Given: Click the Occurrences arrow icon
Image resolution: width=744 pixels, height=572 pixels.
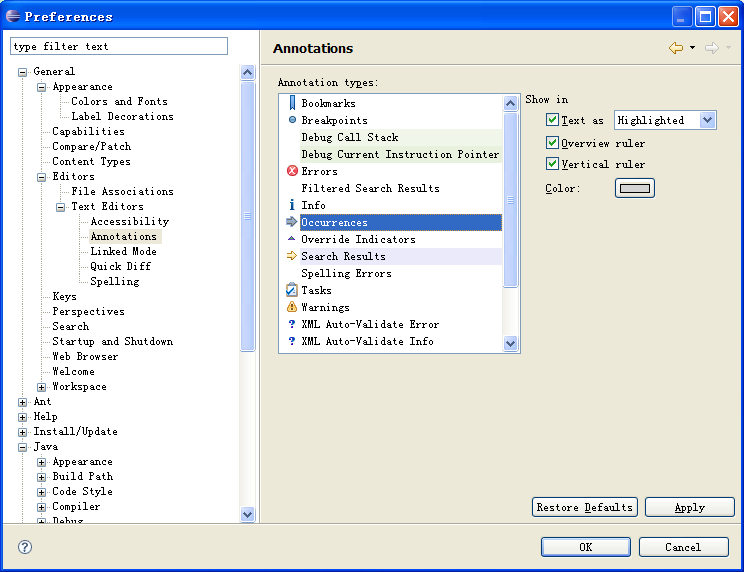Looking at the screenshot, I should pos(292,222).
